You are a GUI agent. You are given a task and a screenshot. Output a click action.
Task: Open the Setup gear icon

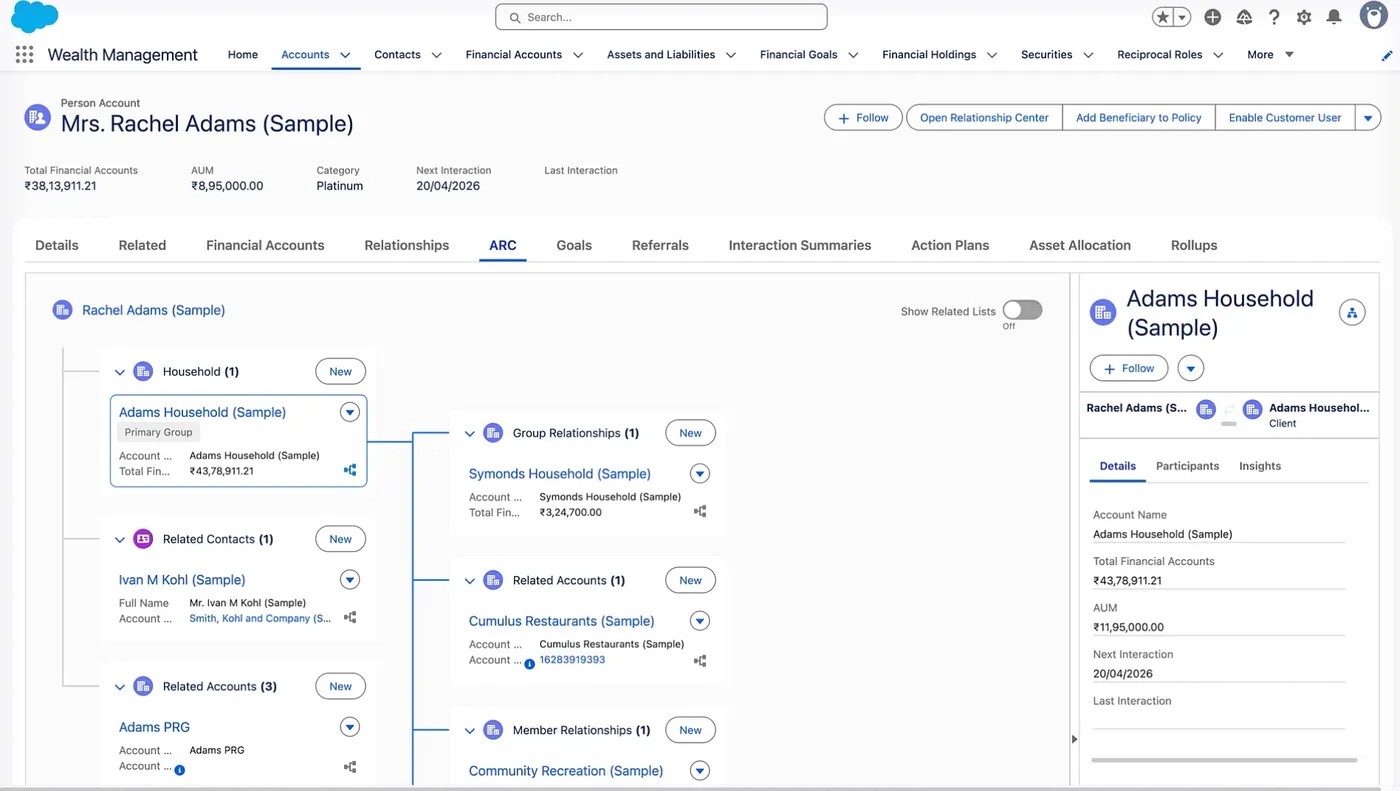click(x=1304, y=17)
